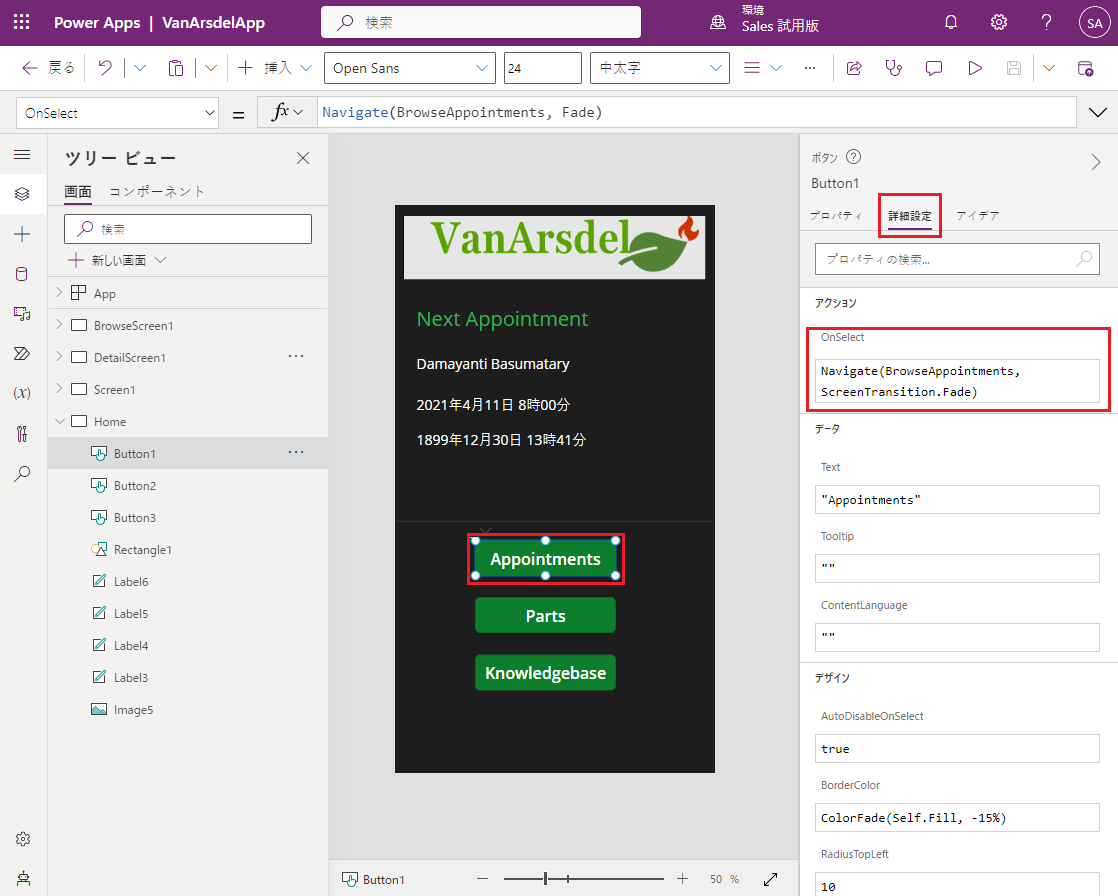Image resolution: width=1118 pixels, height=896 pixels.
Task: Open the Advanced tools icon
Action: tap(22, 433)
